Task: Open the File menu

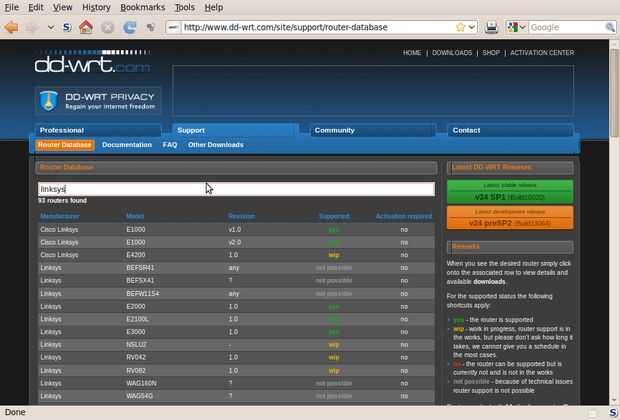Action: click(x=11, y=8)
